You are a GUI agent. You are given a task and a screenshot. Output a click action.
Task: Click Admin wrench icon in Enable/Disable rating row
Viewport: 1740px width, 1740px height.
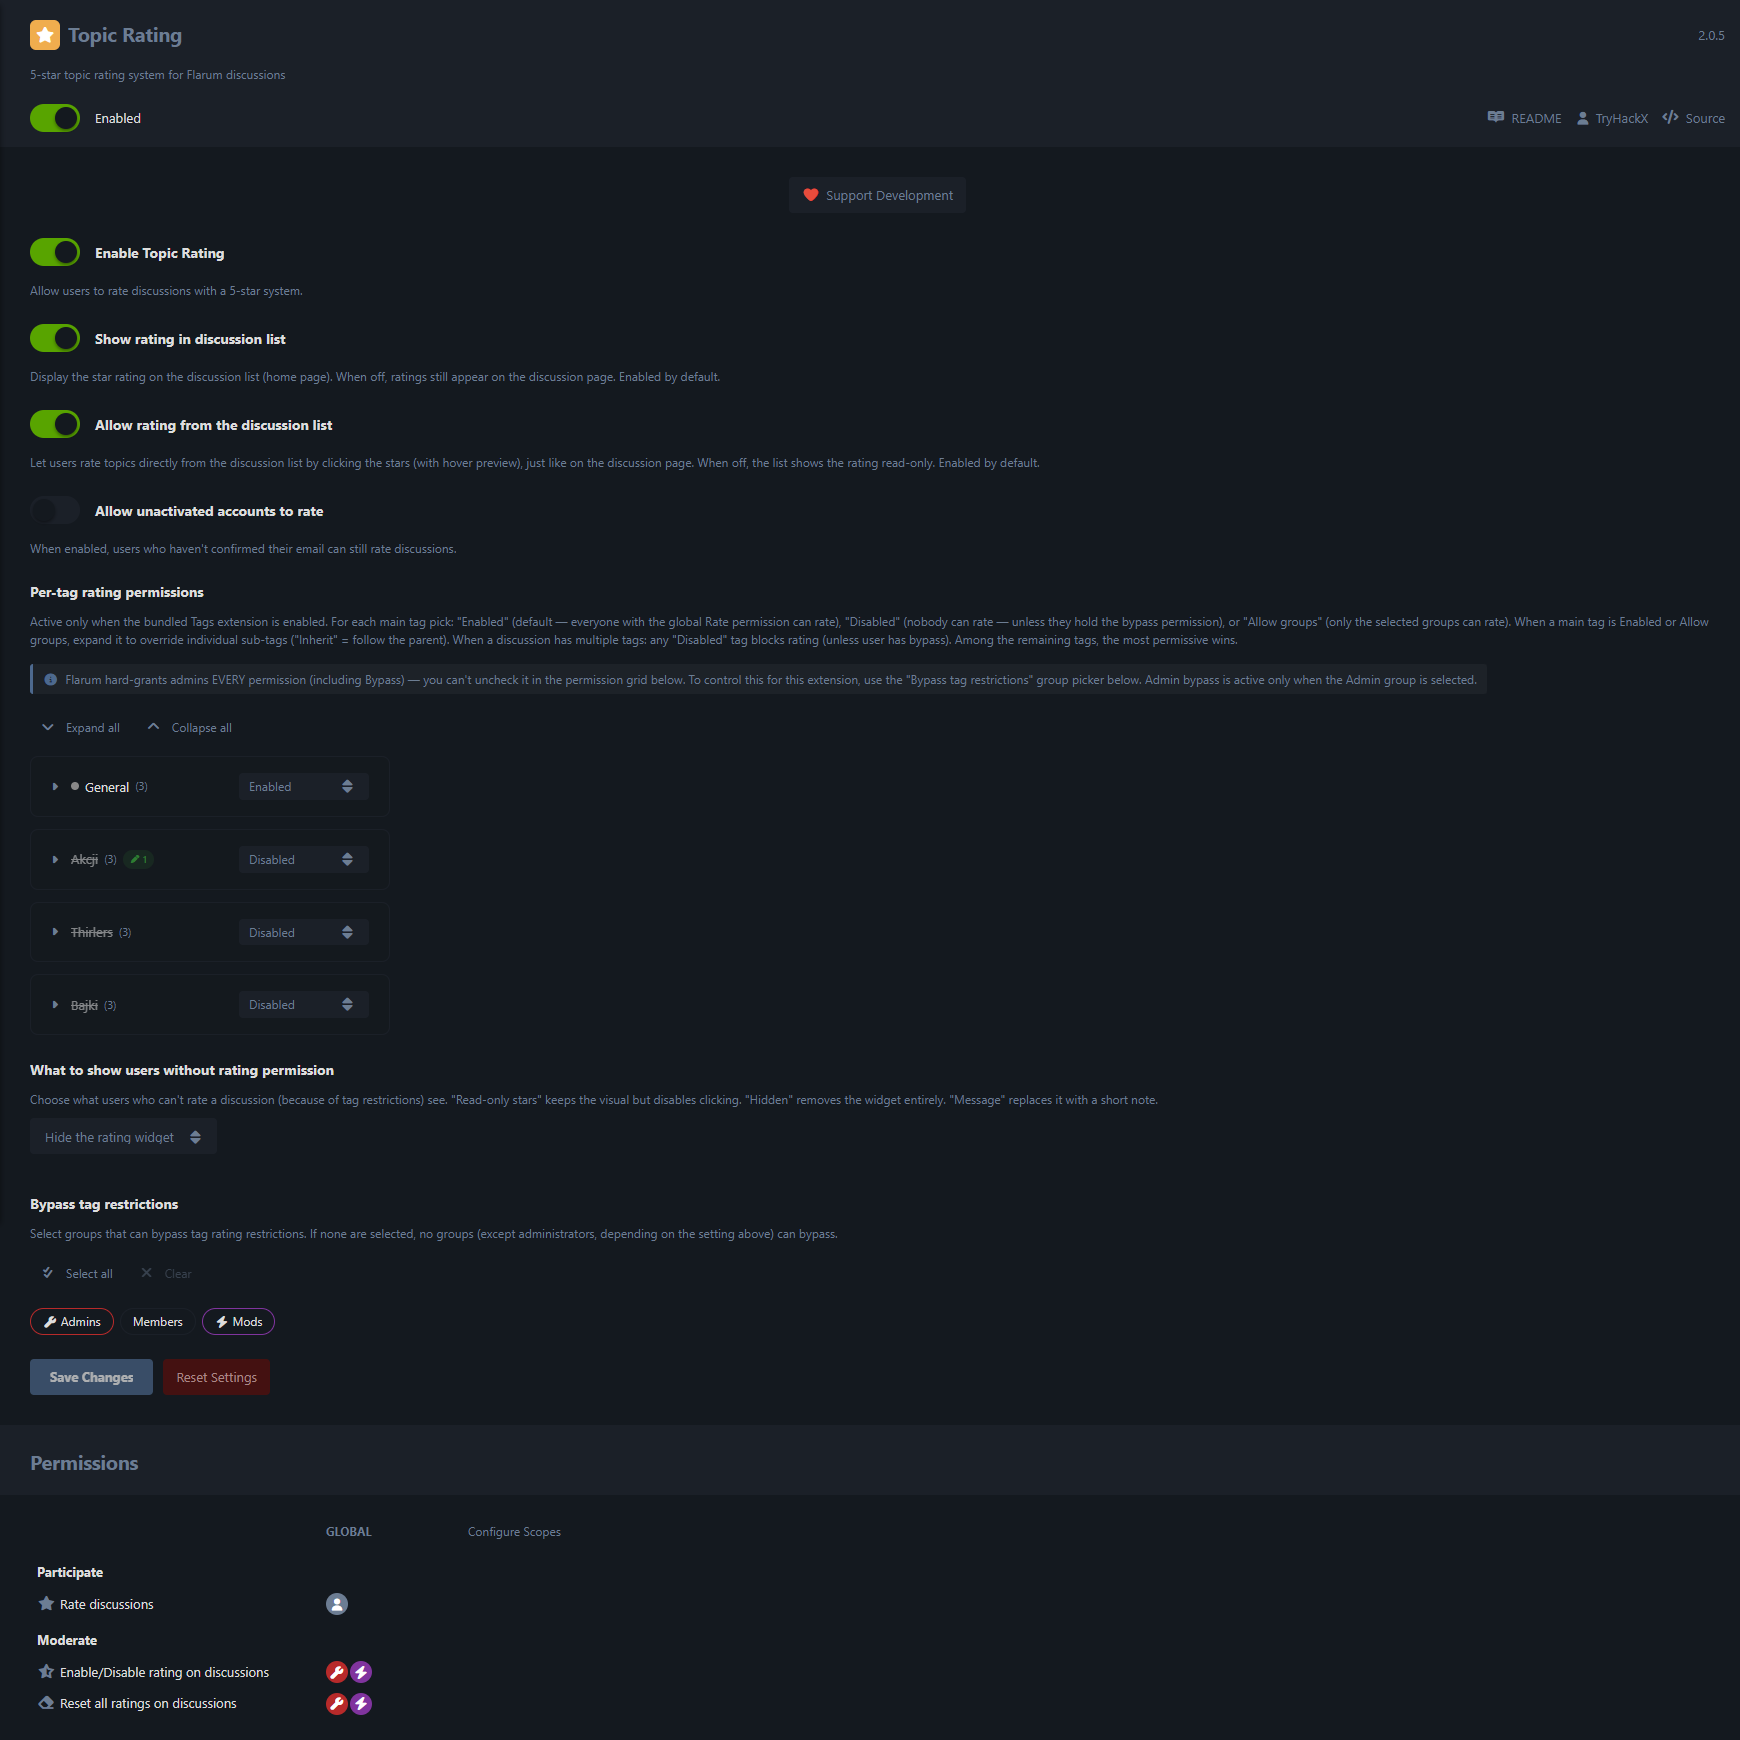click(x=337, y=1672)
